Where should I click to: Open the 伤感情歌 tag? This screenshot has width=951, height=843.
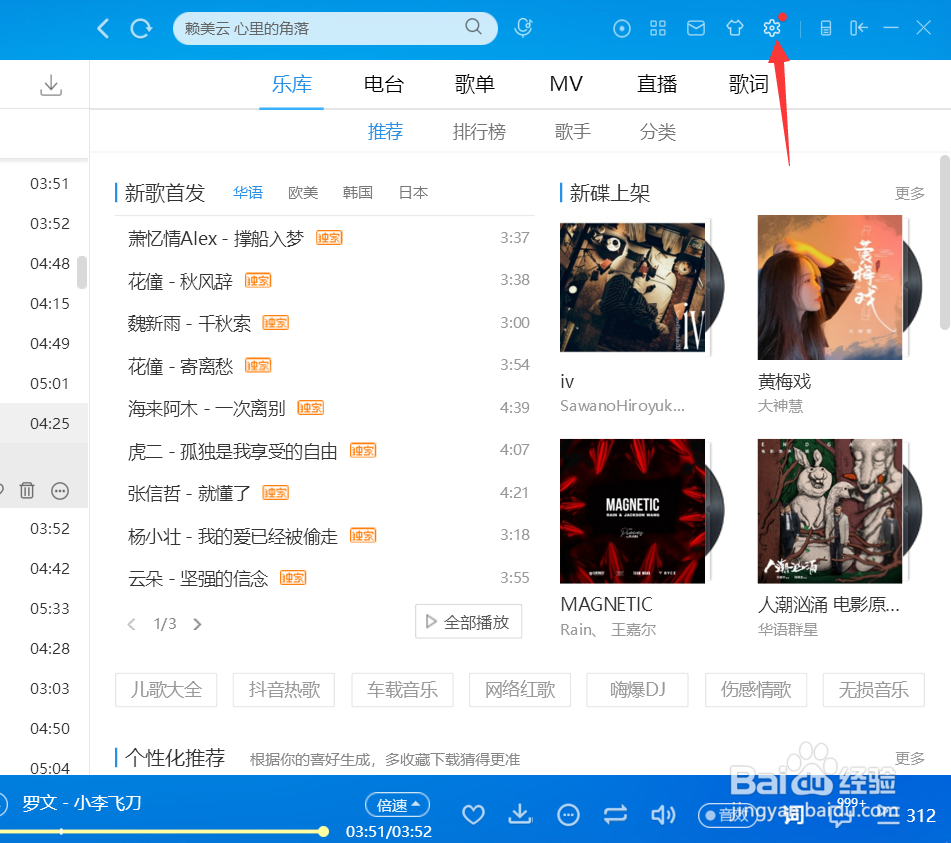(x=756, y=690)
